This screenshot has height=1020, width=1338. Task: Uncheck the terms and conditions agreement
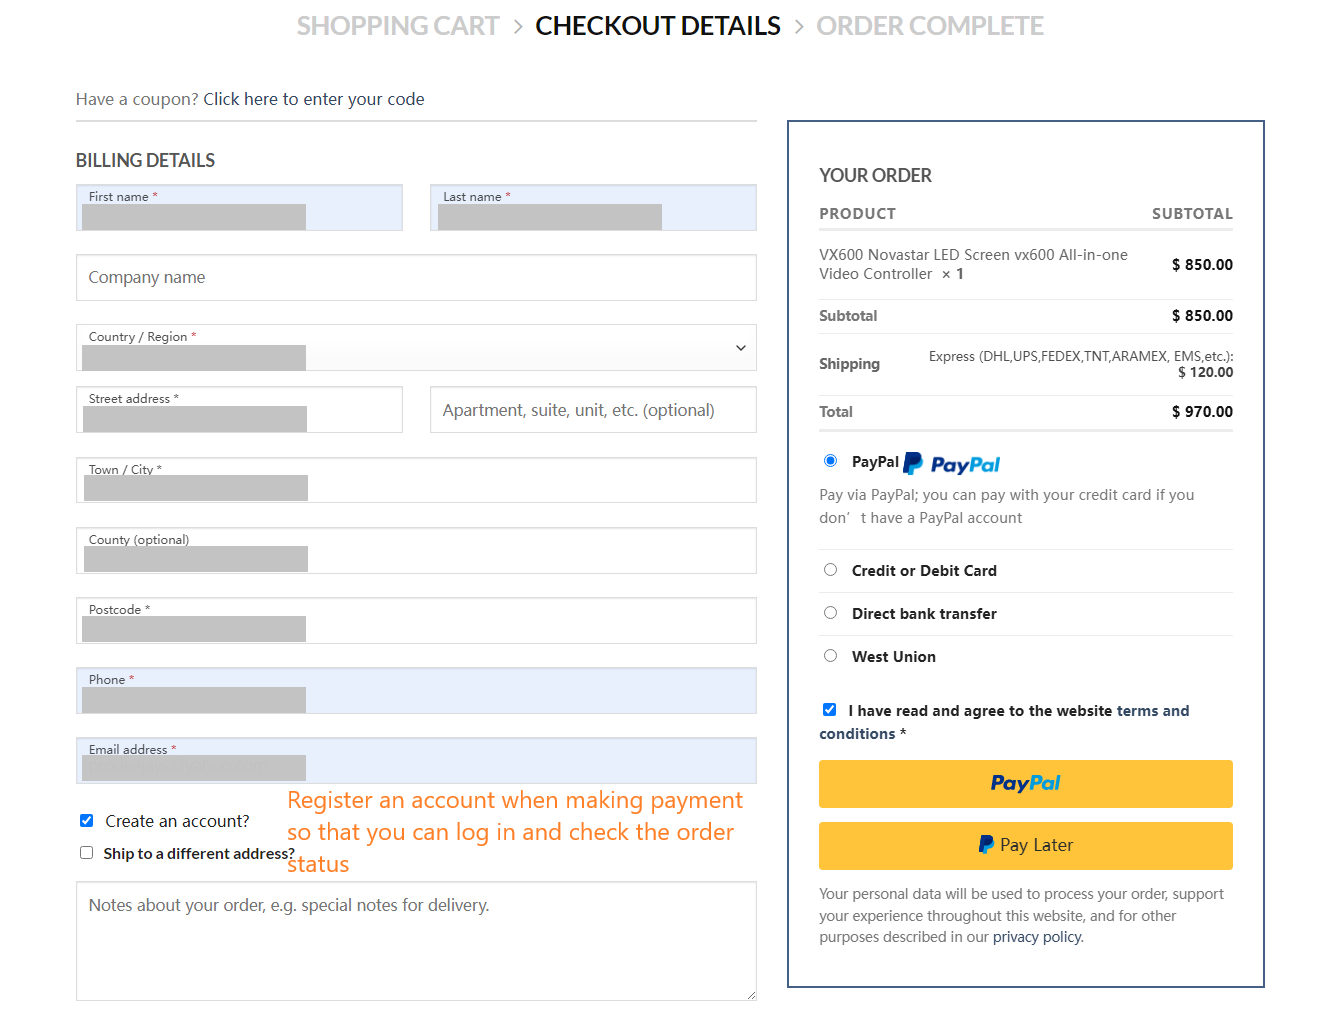pyautogui.click(x=829, y=710)
